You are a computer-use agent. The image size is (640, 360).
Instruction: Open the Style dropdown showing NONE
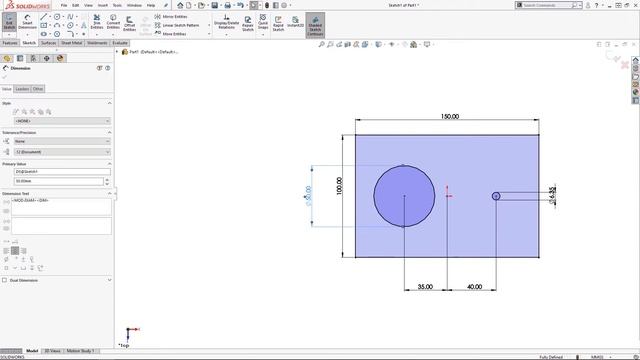(62, 121)
